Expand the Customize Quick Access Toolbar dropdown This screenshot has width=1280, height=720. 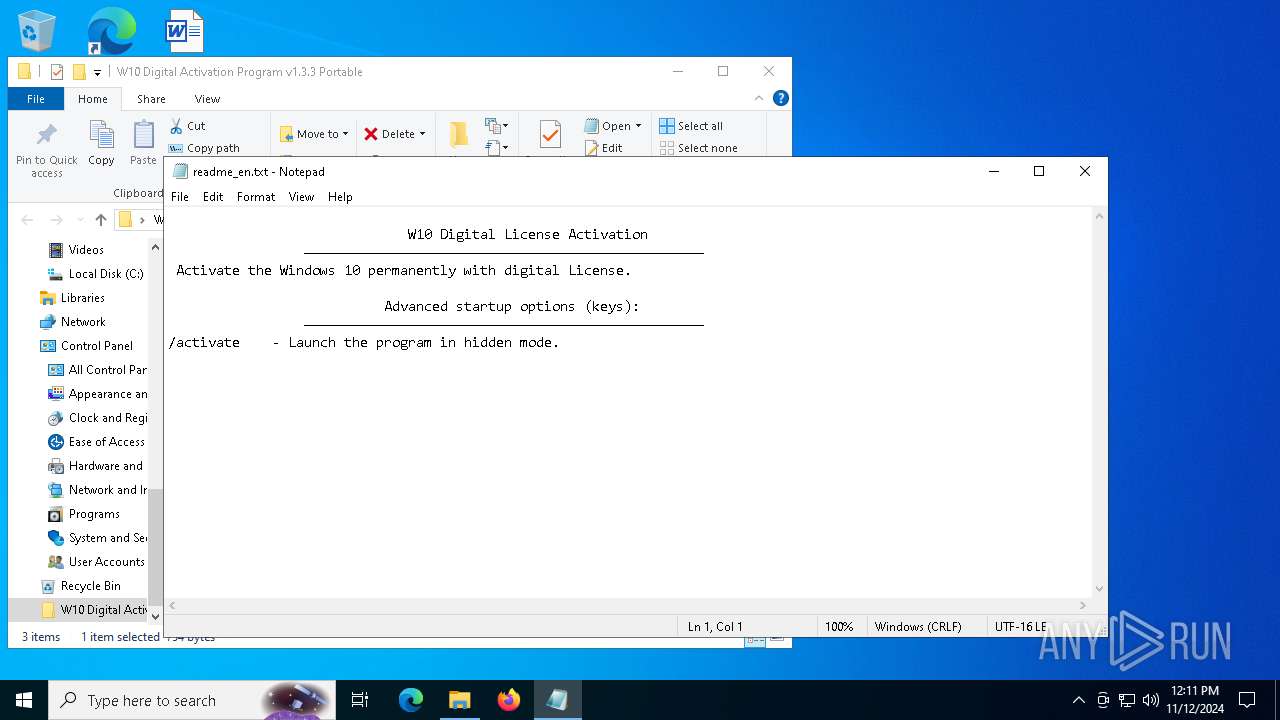tap(97, 72)
